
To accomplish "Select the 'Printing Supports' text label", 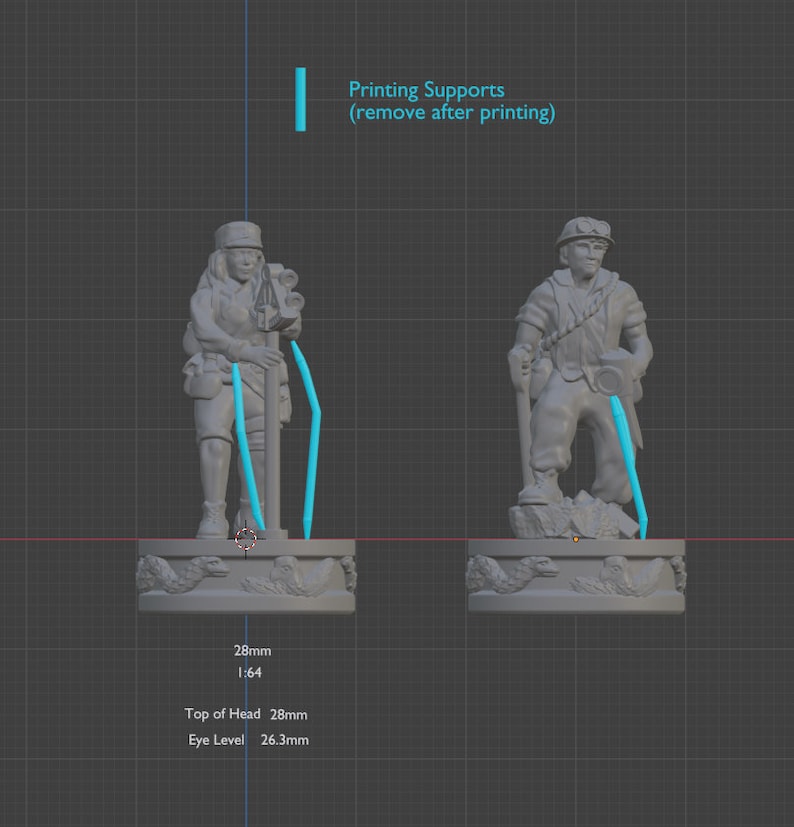I will [426, 91].
